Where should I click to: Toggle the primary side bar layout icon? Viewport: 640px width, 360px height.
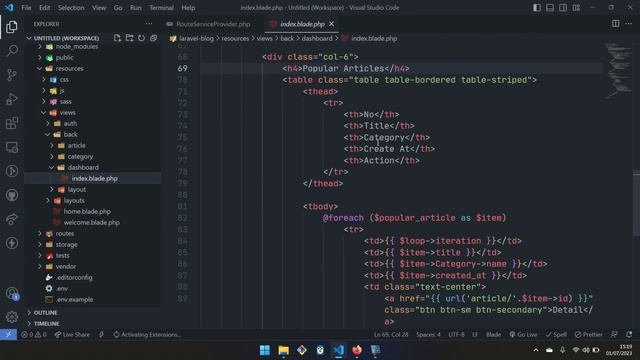click(x=537, y=7)
